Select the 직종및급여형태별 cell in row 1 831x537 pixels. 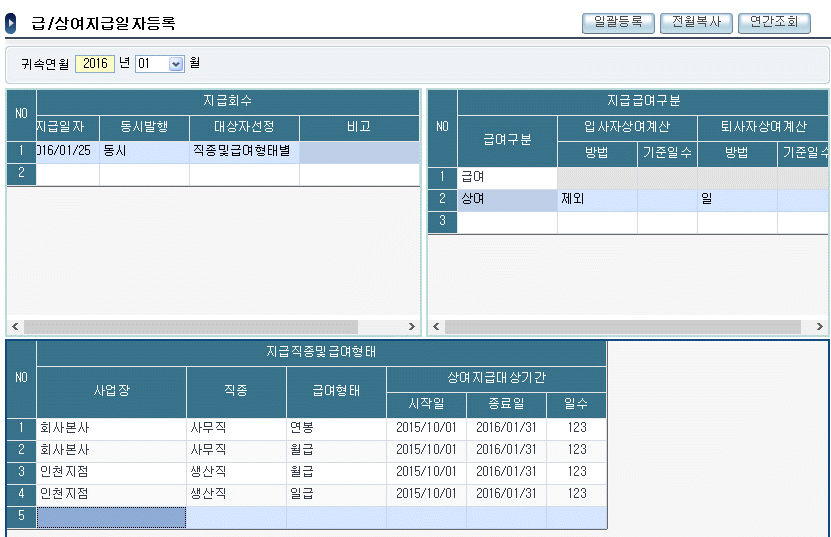pyautogui.click(x=244, y=151)
